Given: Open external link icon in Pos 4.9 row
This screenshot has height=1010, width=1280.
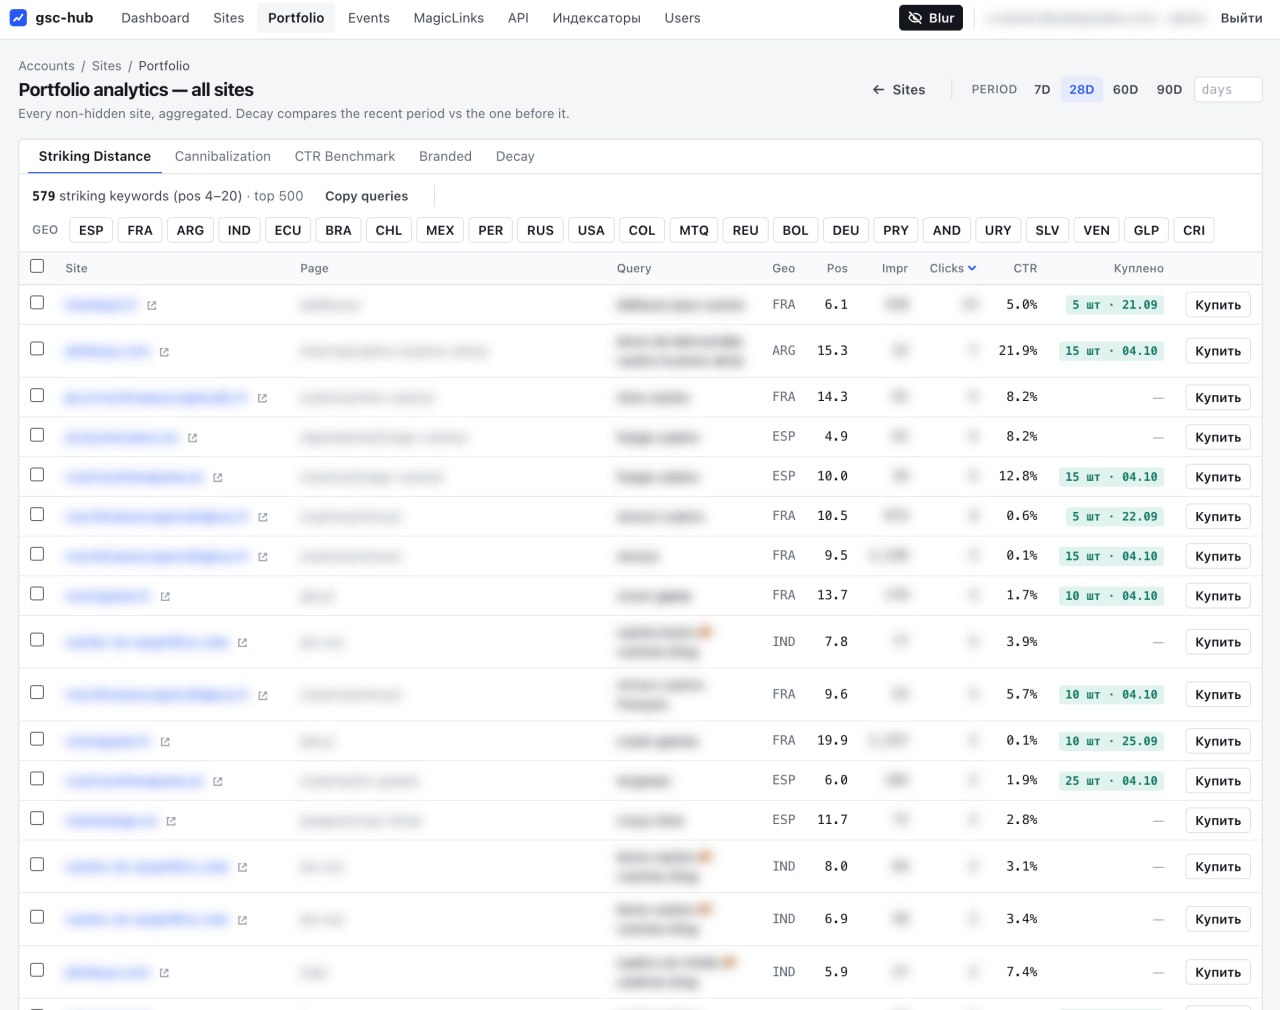Looking at the screenshot, I should tap(192, 438).
